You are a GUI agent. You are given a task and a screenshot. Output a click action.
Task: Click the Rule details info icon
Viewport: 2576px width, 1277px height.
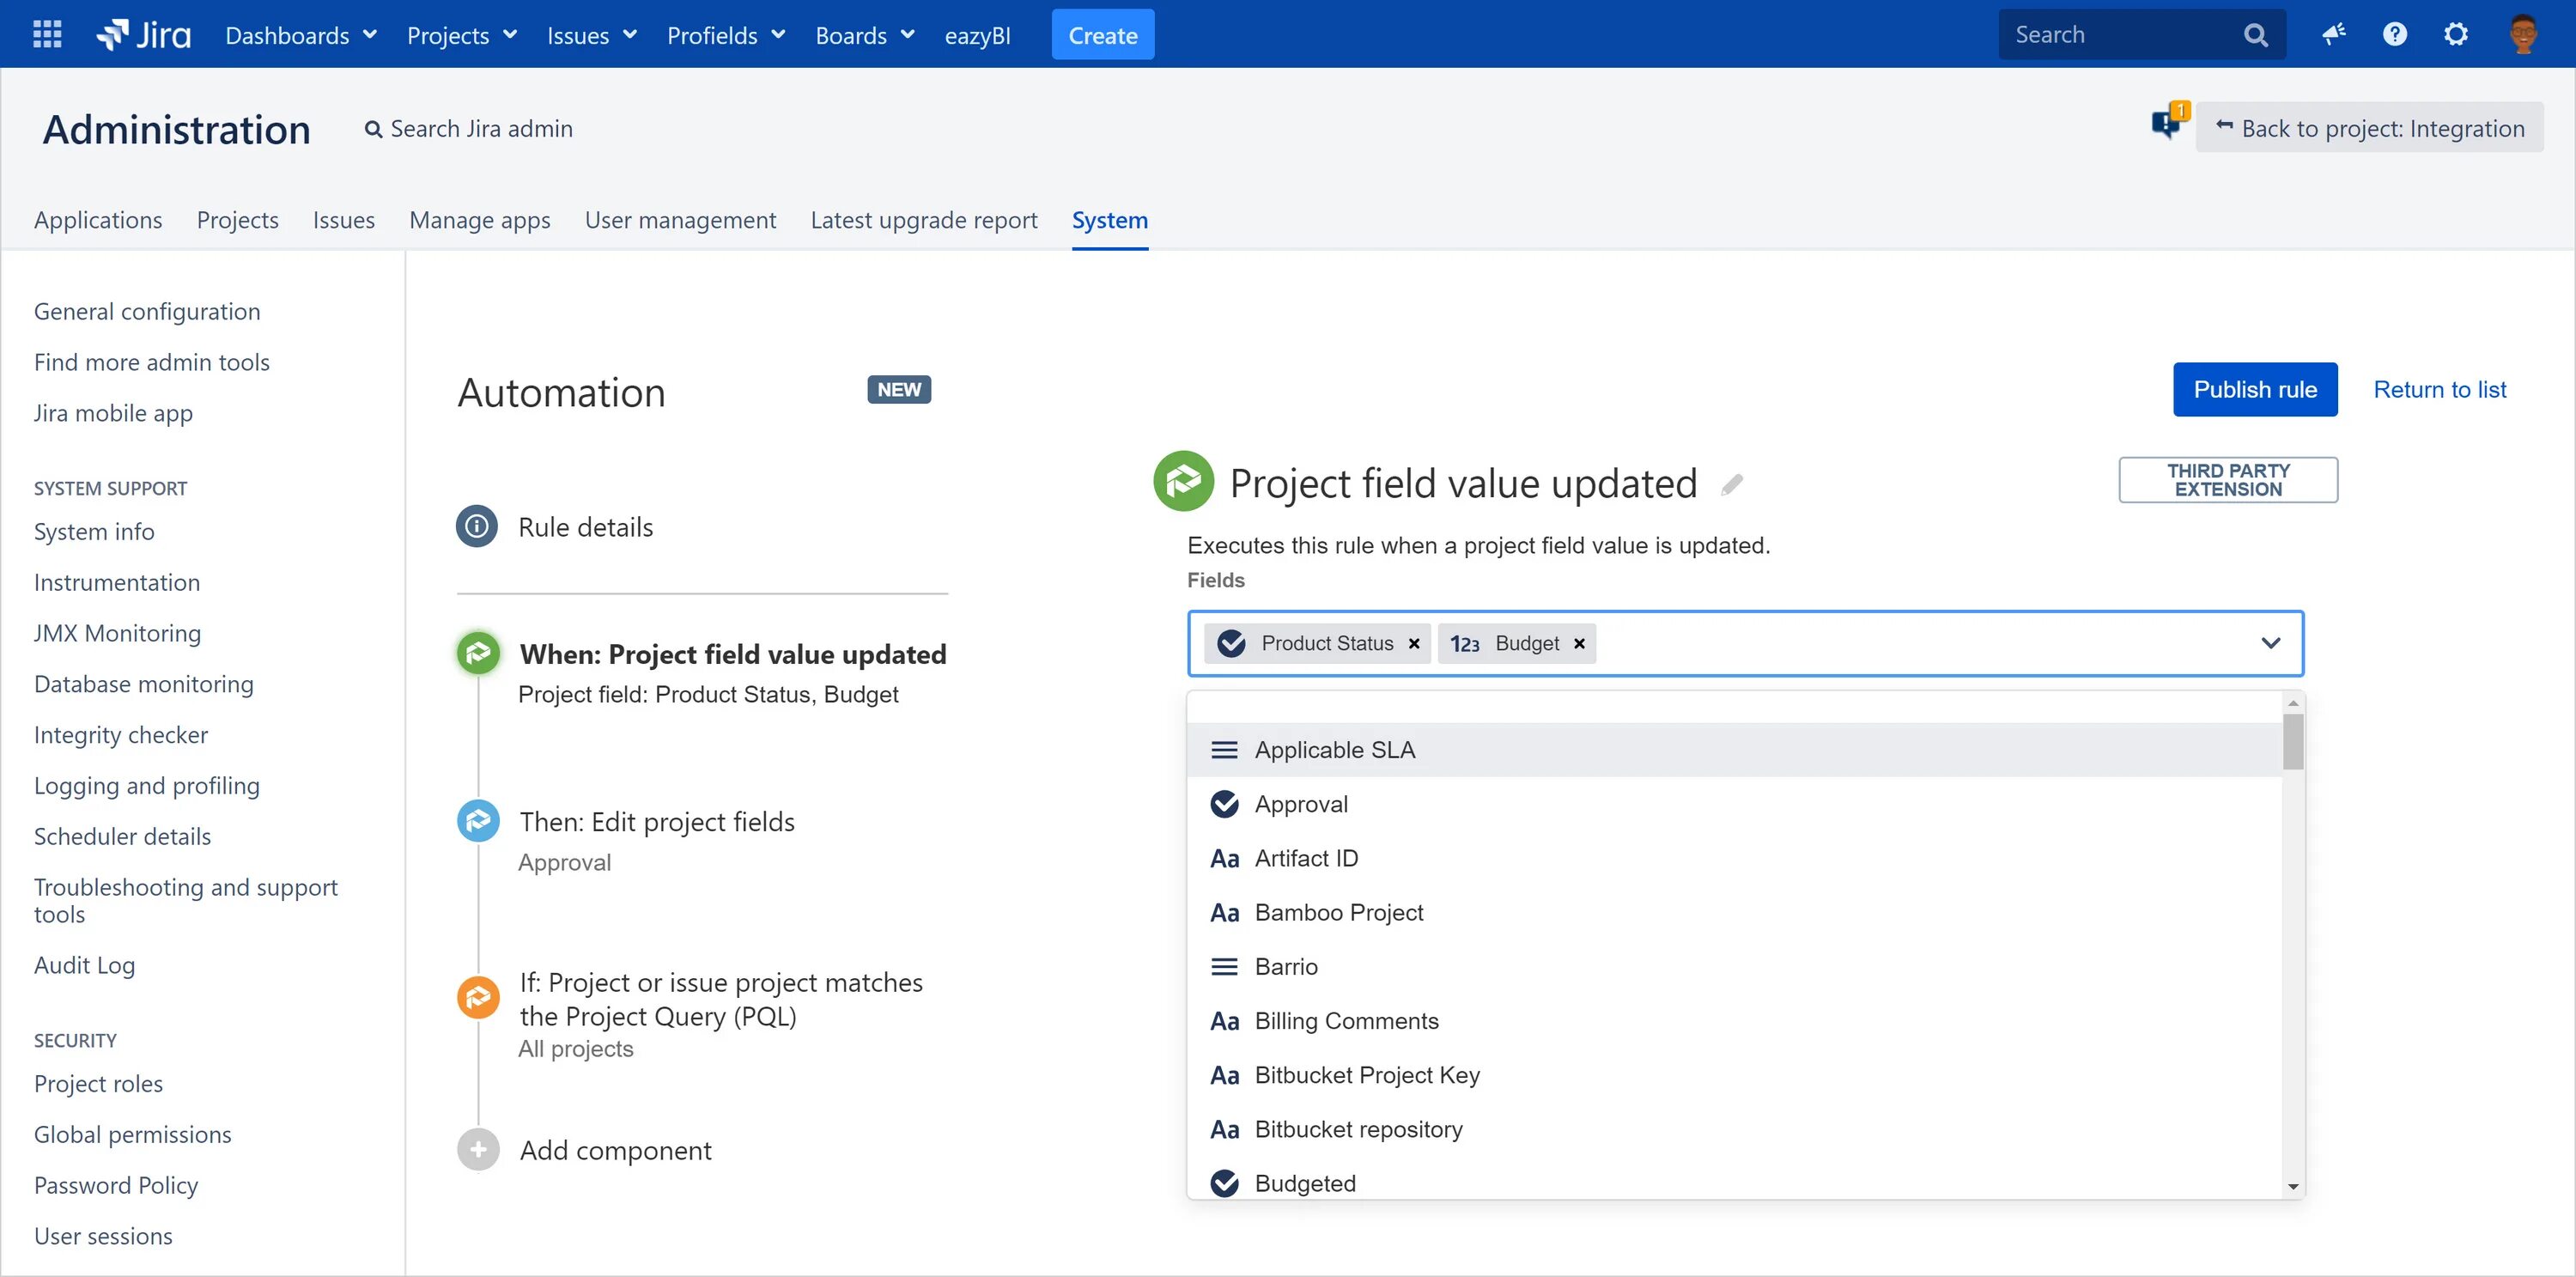(x=477, y=526)
